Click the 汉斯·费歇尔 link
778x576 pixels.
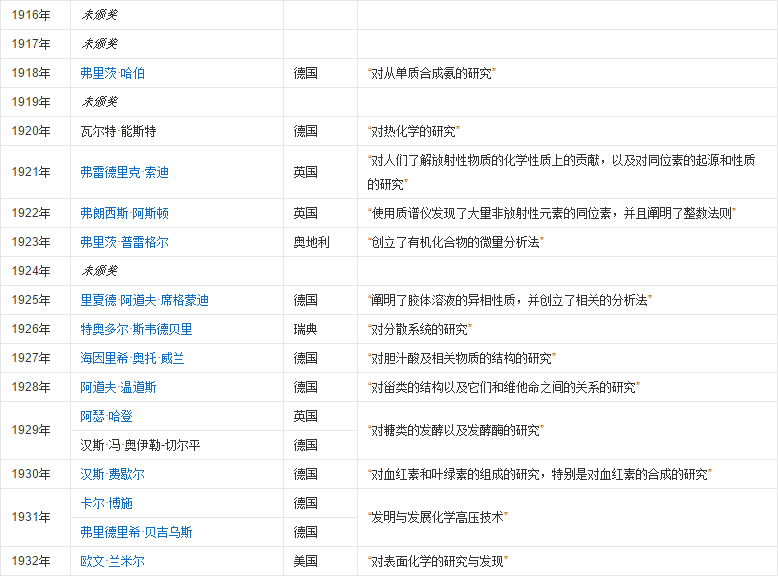coord(112,474)
